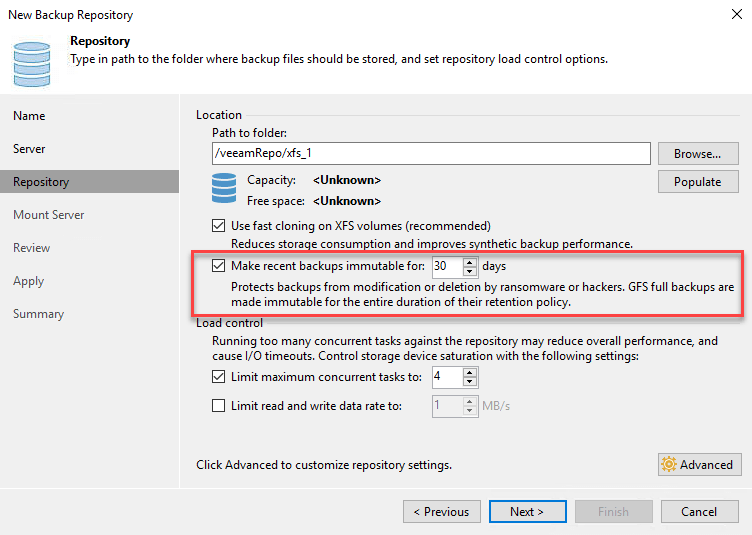Uncheck limit maximum concurrent tasks
Screen dimensions: 752x535
tap(219, 377)
